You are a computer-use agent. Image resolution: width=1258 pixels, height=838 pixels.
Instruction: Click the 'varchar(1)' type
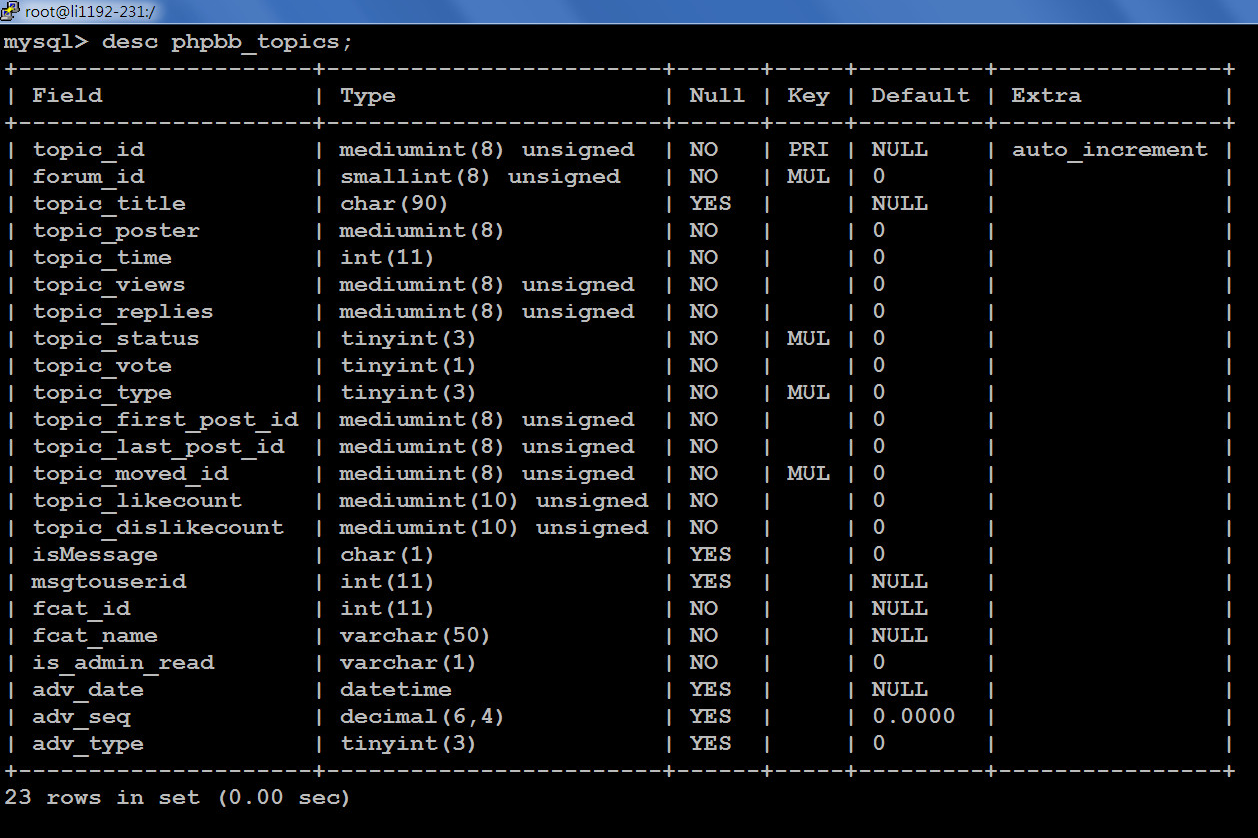(x=407, y=662)
